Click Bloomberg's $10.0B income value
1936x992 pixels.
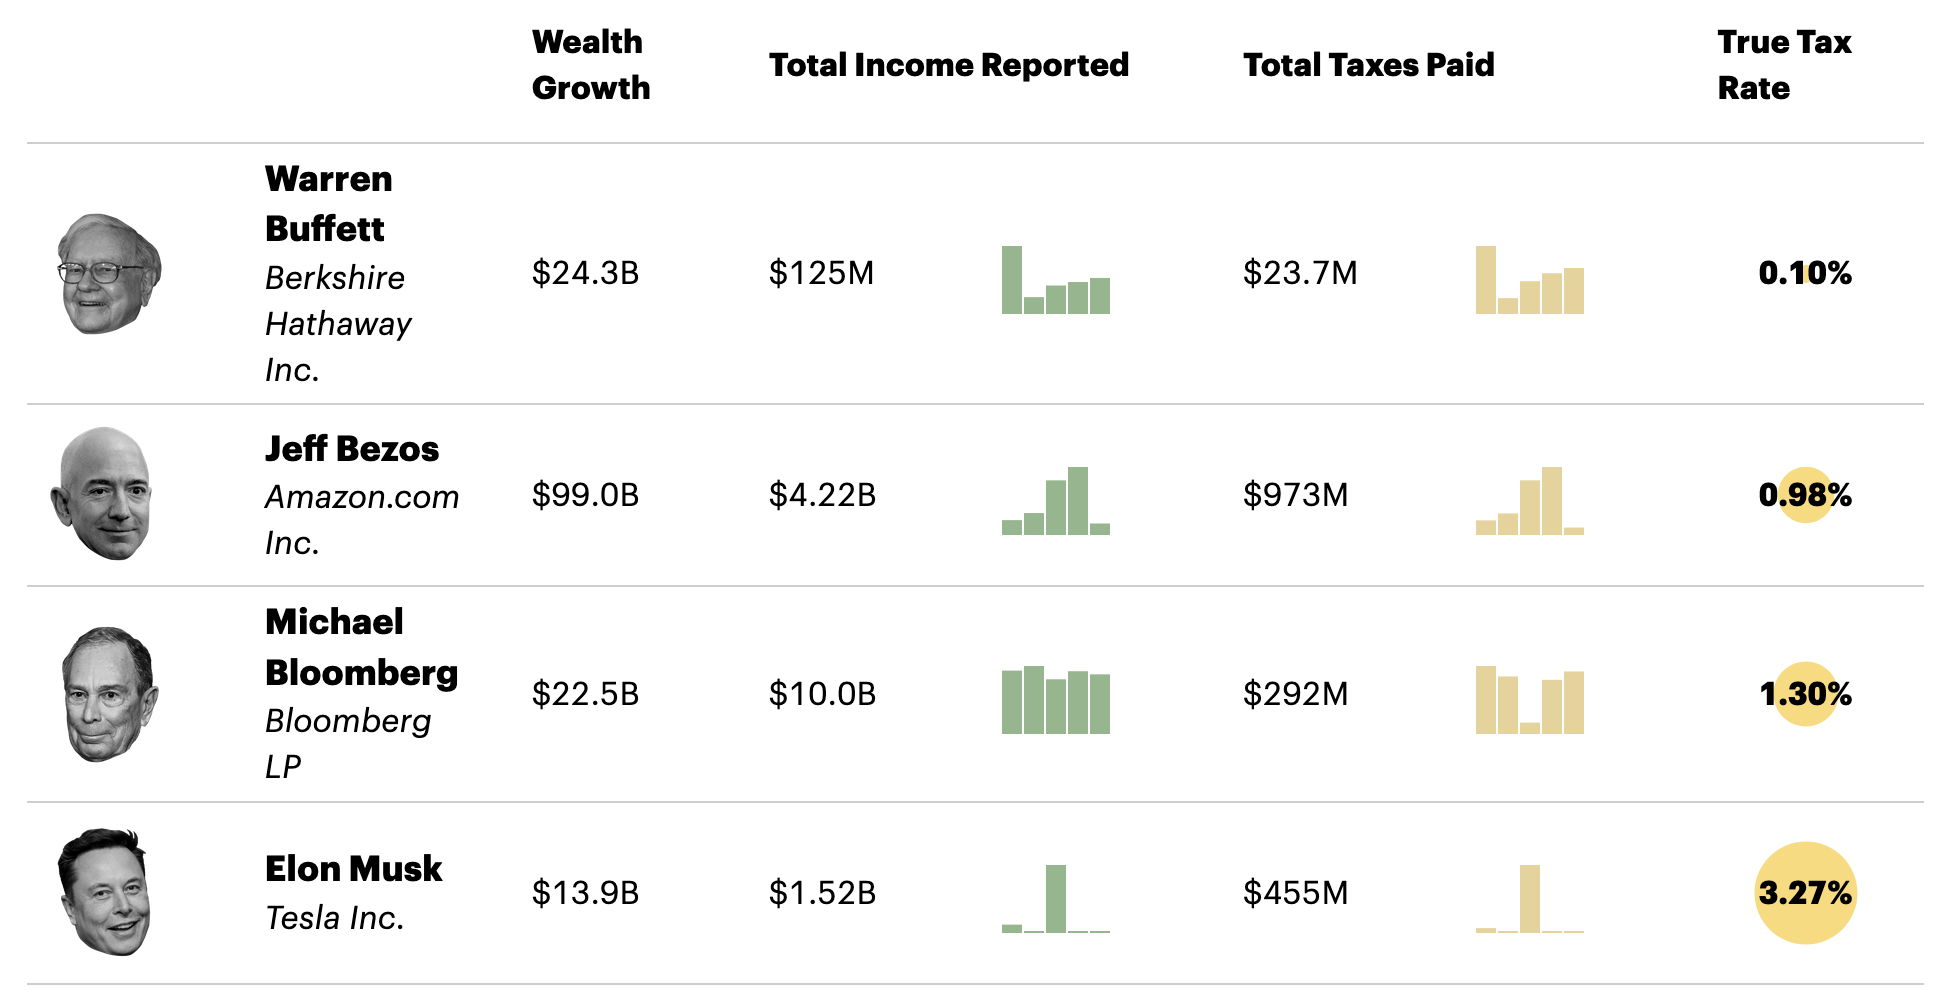(x=822, y=694)
